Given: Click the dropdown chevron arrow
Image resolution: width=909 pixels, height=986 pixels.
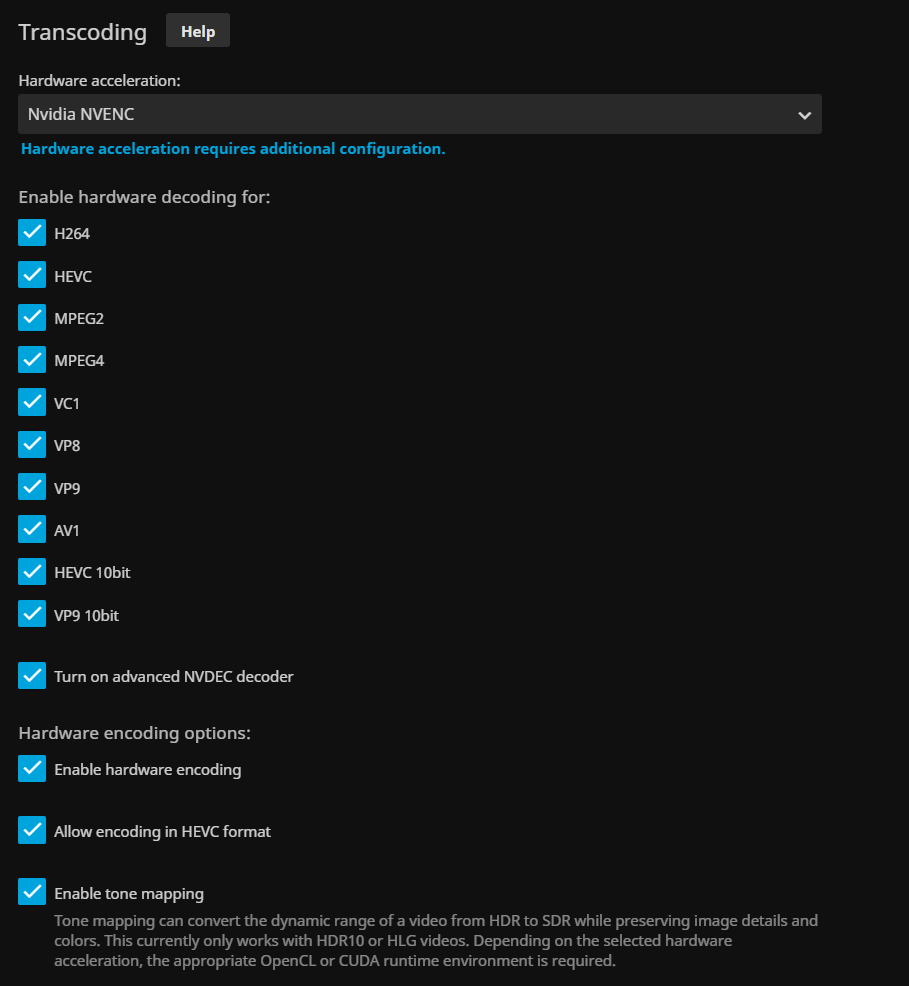Looking at the screenshot, I should tap(804, 116).
